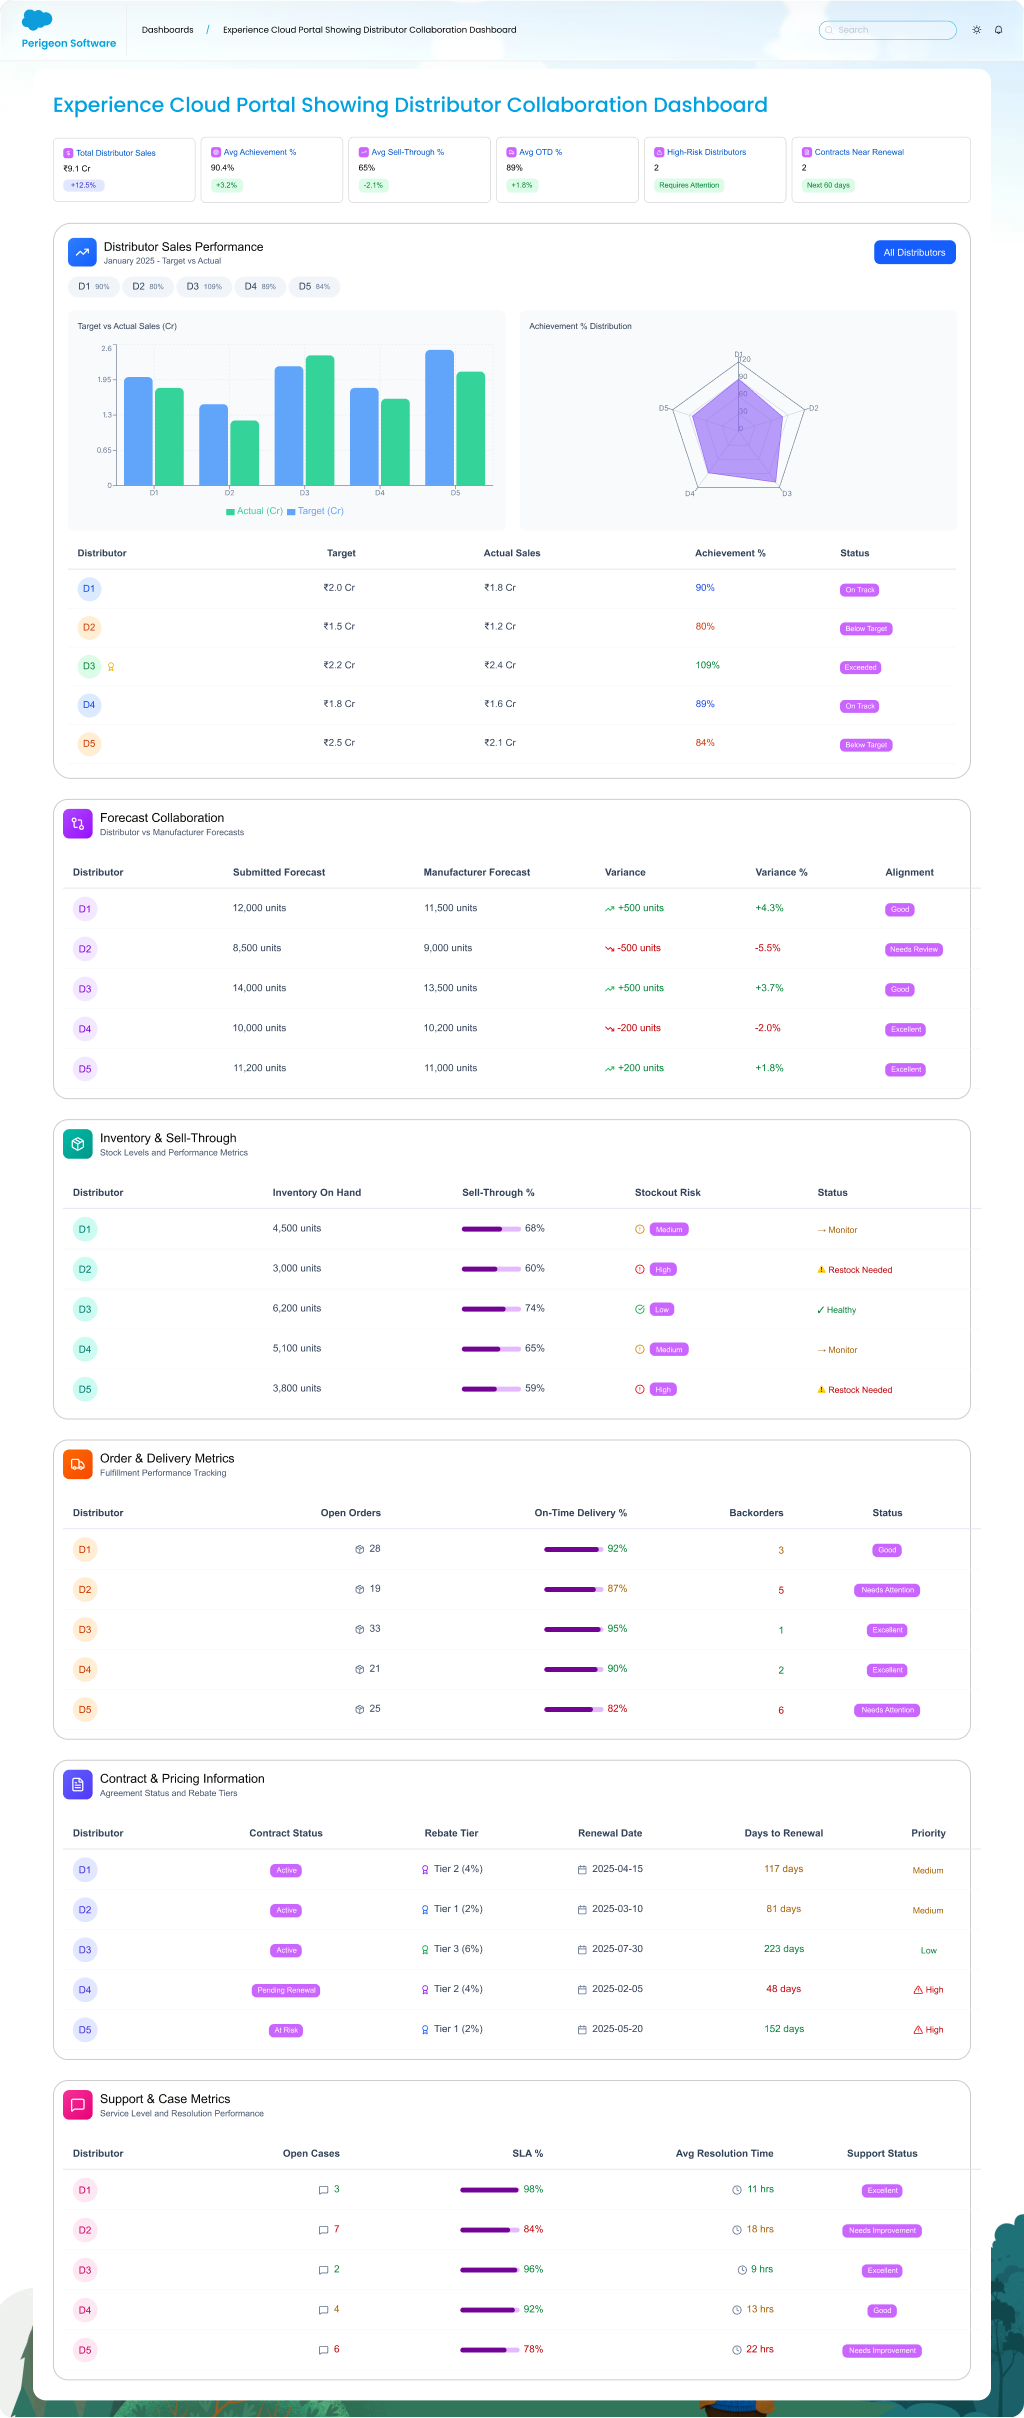Go to Dashboards breadcrumb link
Screen dimensions: 1024x2418
pyautogui.click(x=167, y=30)
